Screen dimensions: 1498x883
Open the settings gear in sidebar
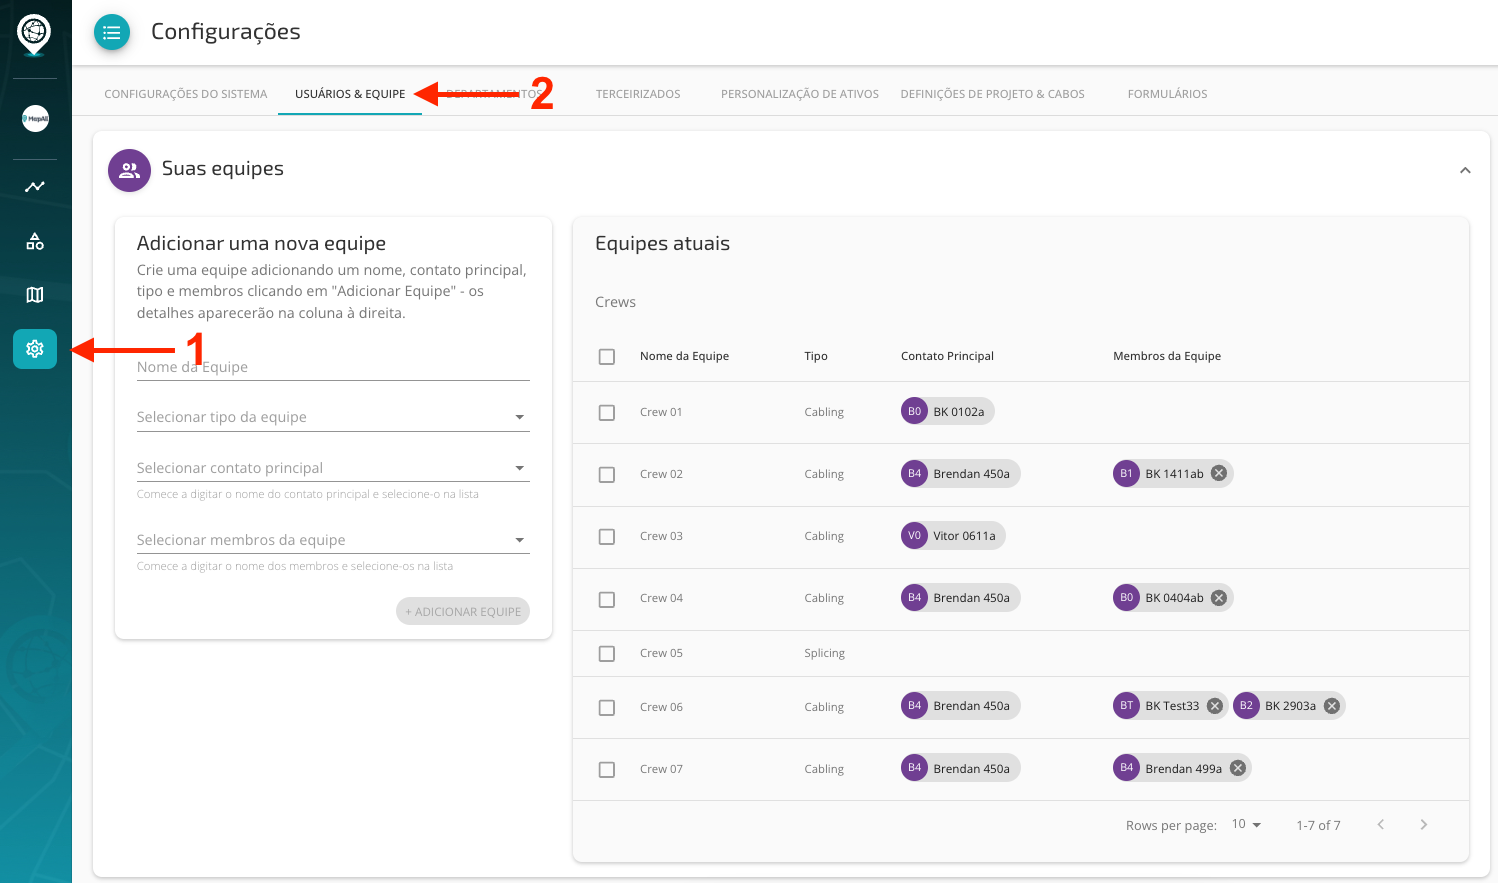point(35,349)
